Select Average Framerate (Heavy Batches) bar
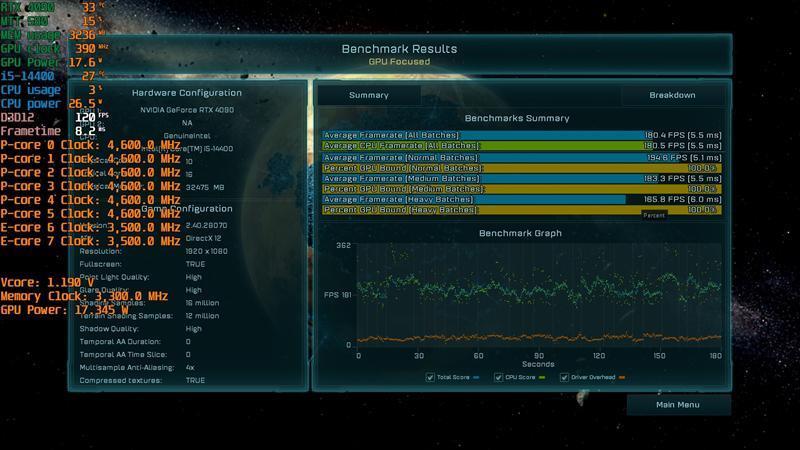This screenshot has width=800, height=450. point(520,200)
